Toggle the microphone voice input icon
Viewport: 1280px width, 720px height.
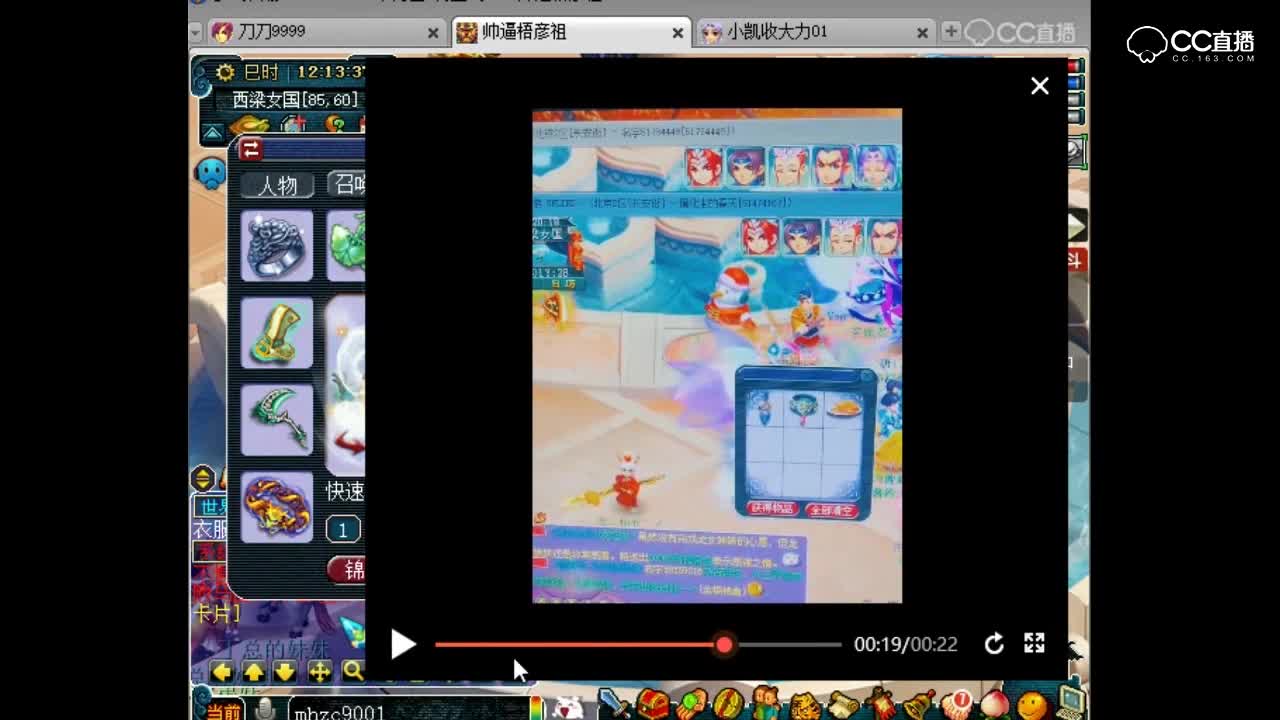pyautogui.click(x=265, y=709)
